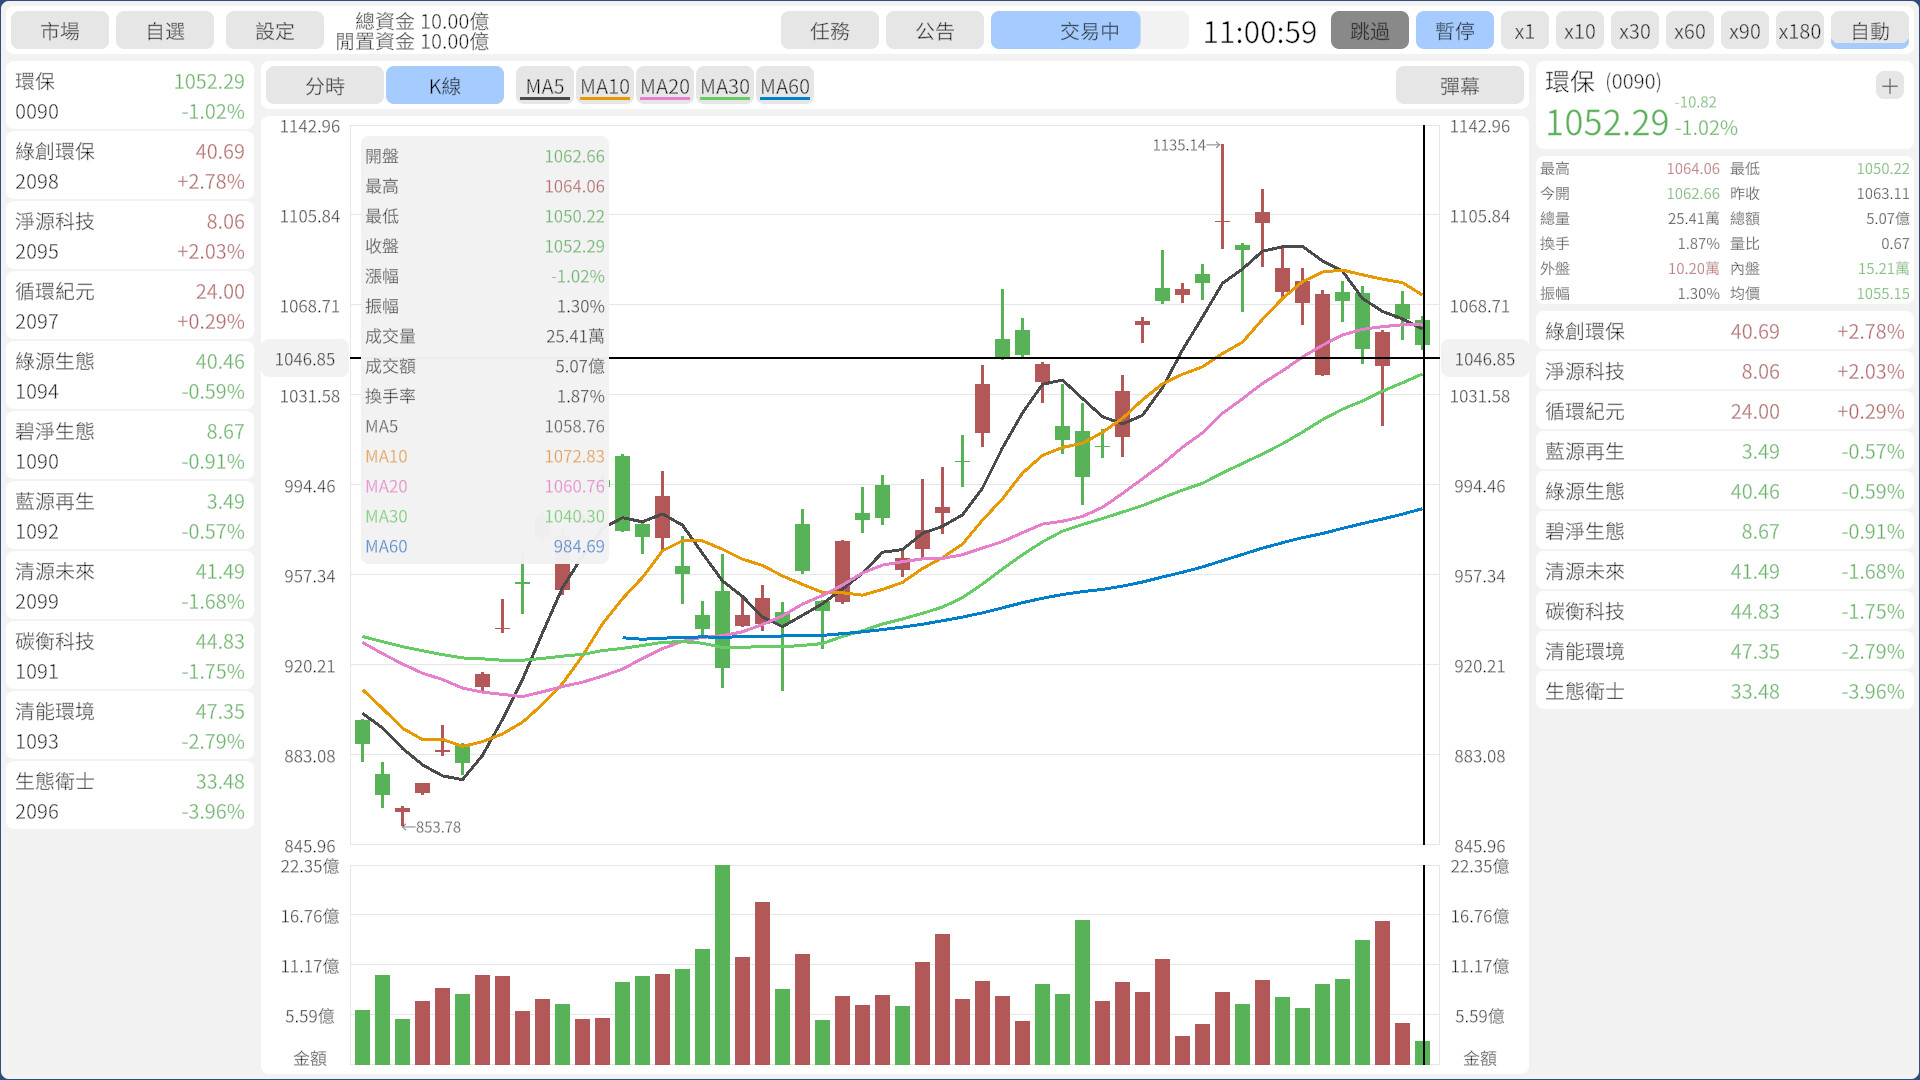1920x1080 pixels.
Task: Select the K線 chart tab
Action: pyautogui.click(x=445, y=86)
